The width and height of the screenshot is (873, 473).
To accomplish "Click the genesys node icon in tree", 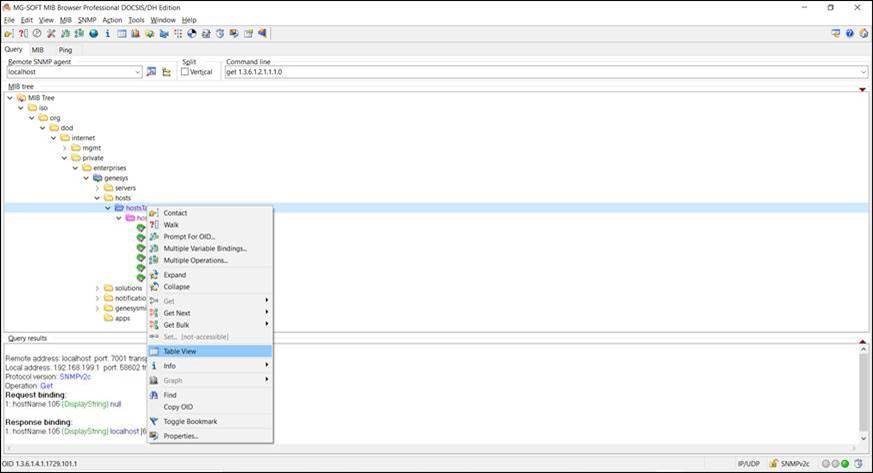I will tap(97, 178).
